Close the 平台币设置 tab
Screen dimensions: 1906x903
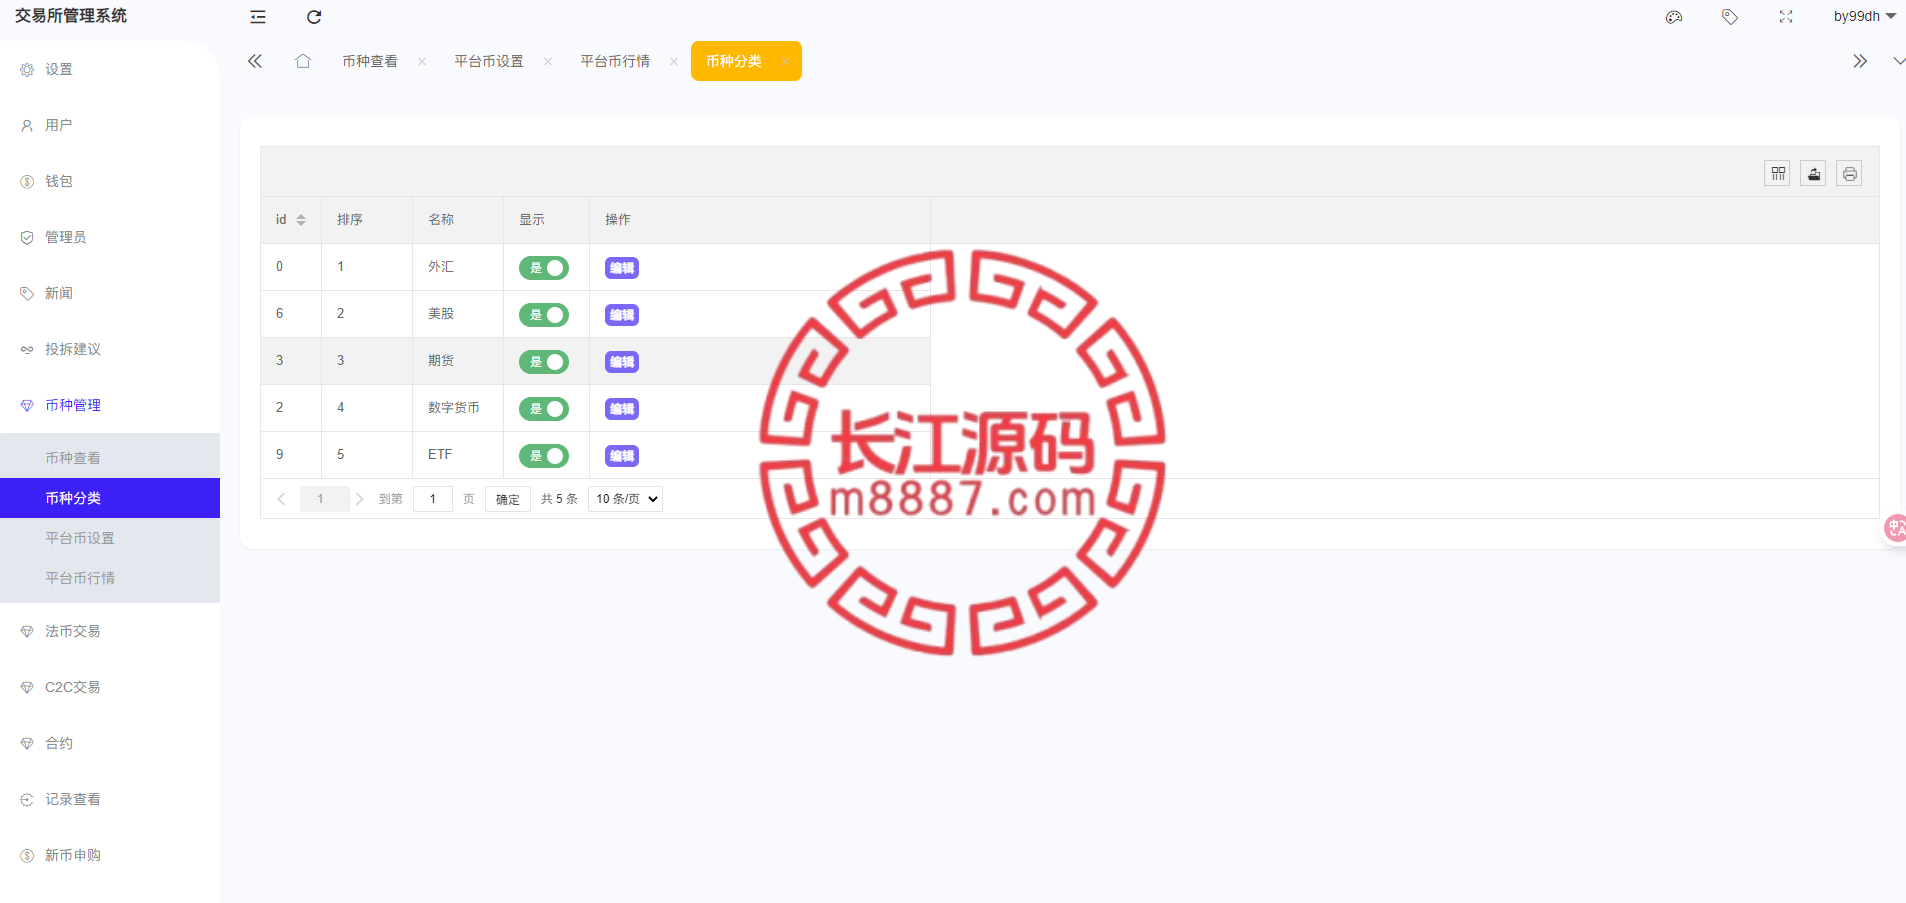(548, 62)
